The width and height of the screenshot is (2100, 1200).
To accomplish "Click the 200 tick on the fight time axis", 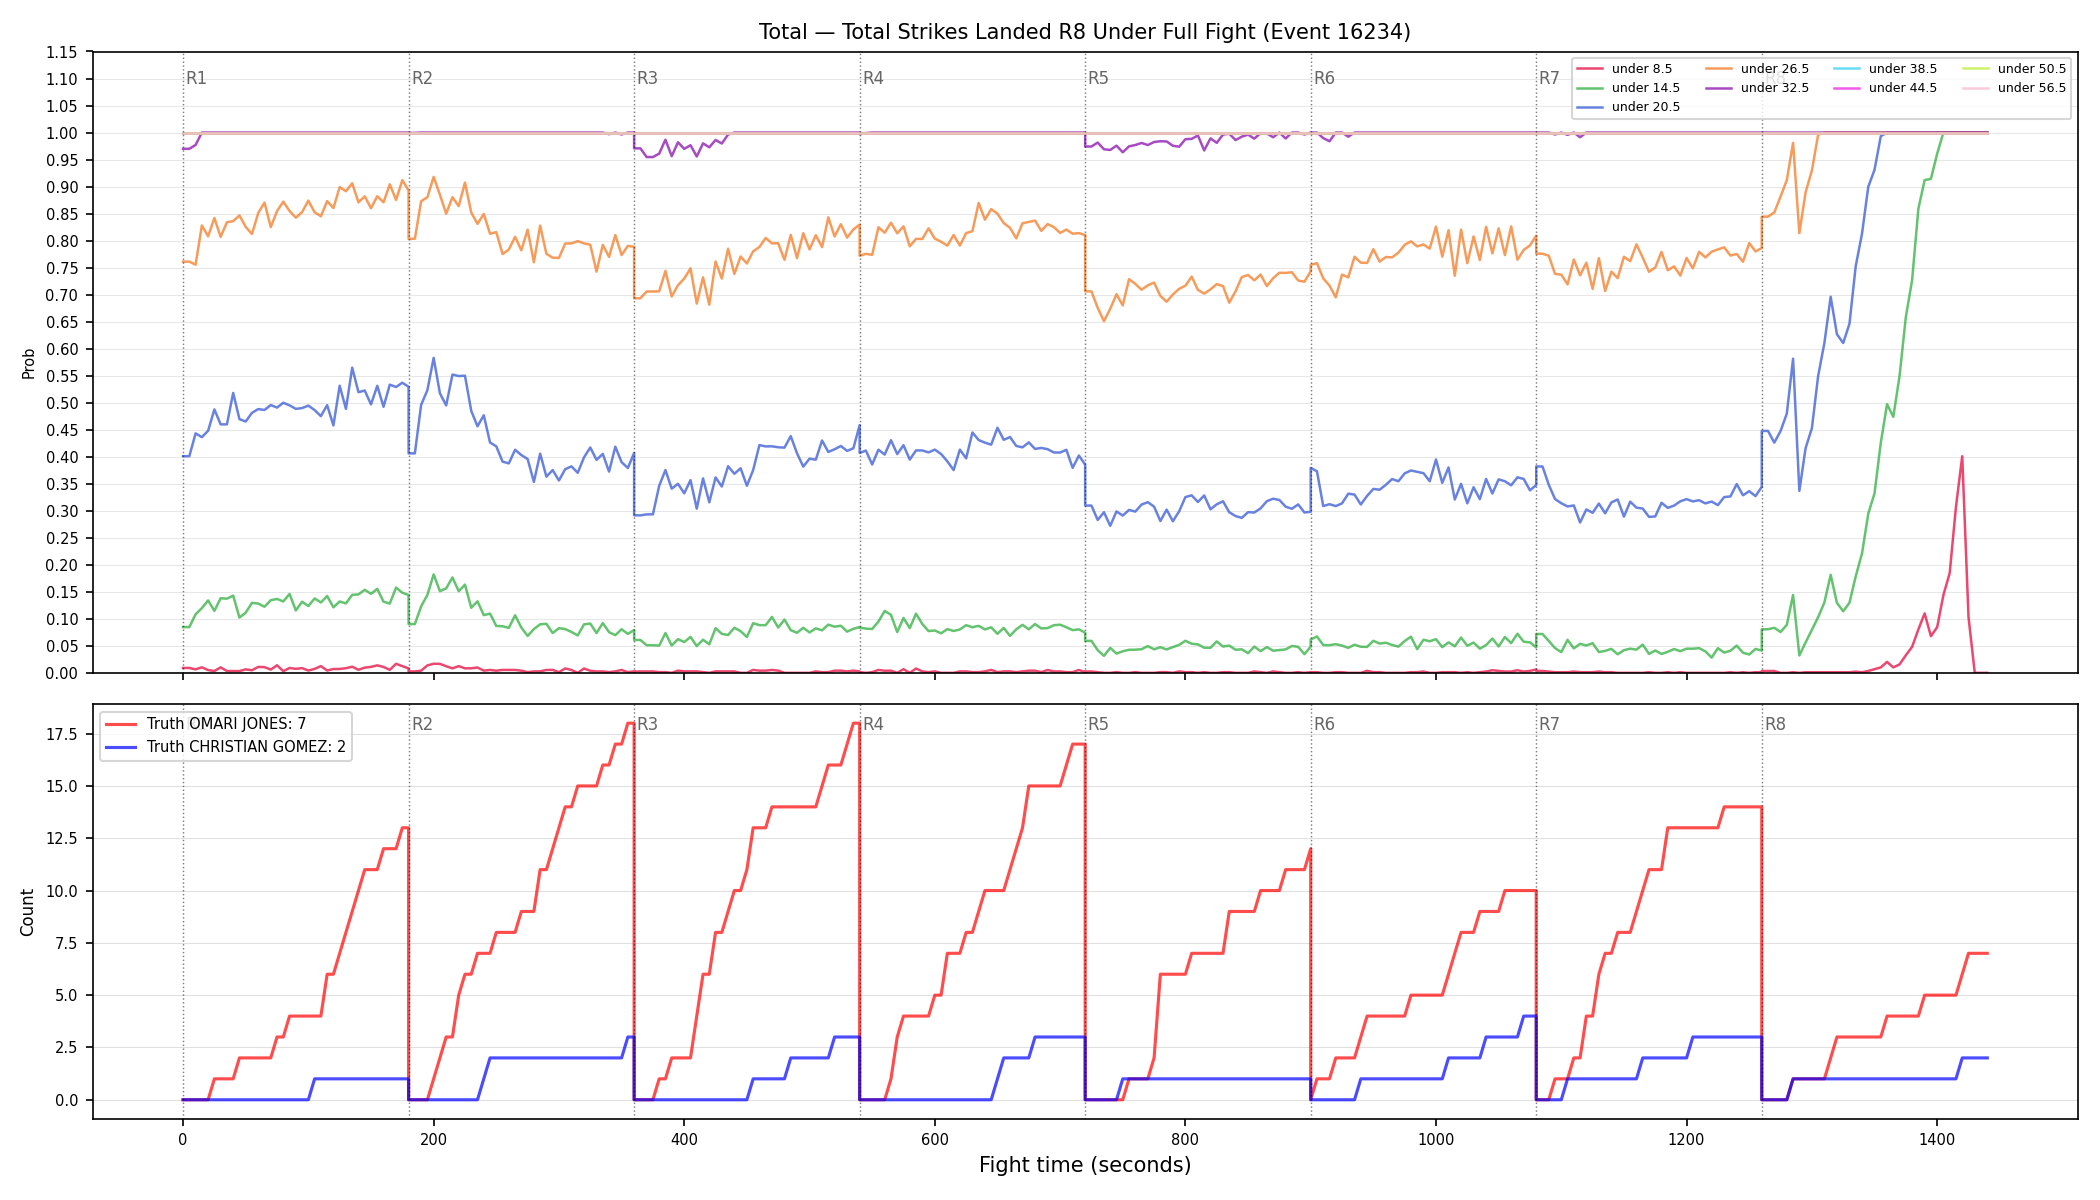I will [433, 1138].
